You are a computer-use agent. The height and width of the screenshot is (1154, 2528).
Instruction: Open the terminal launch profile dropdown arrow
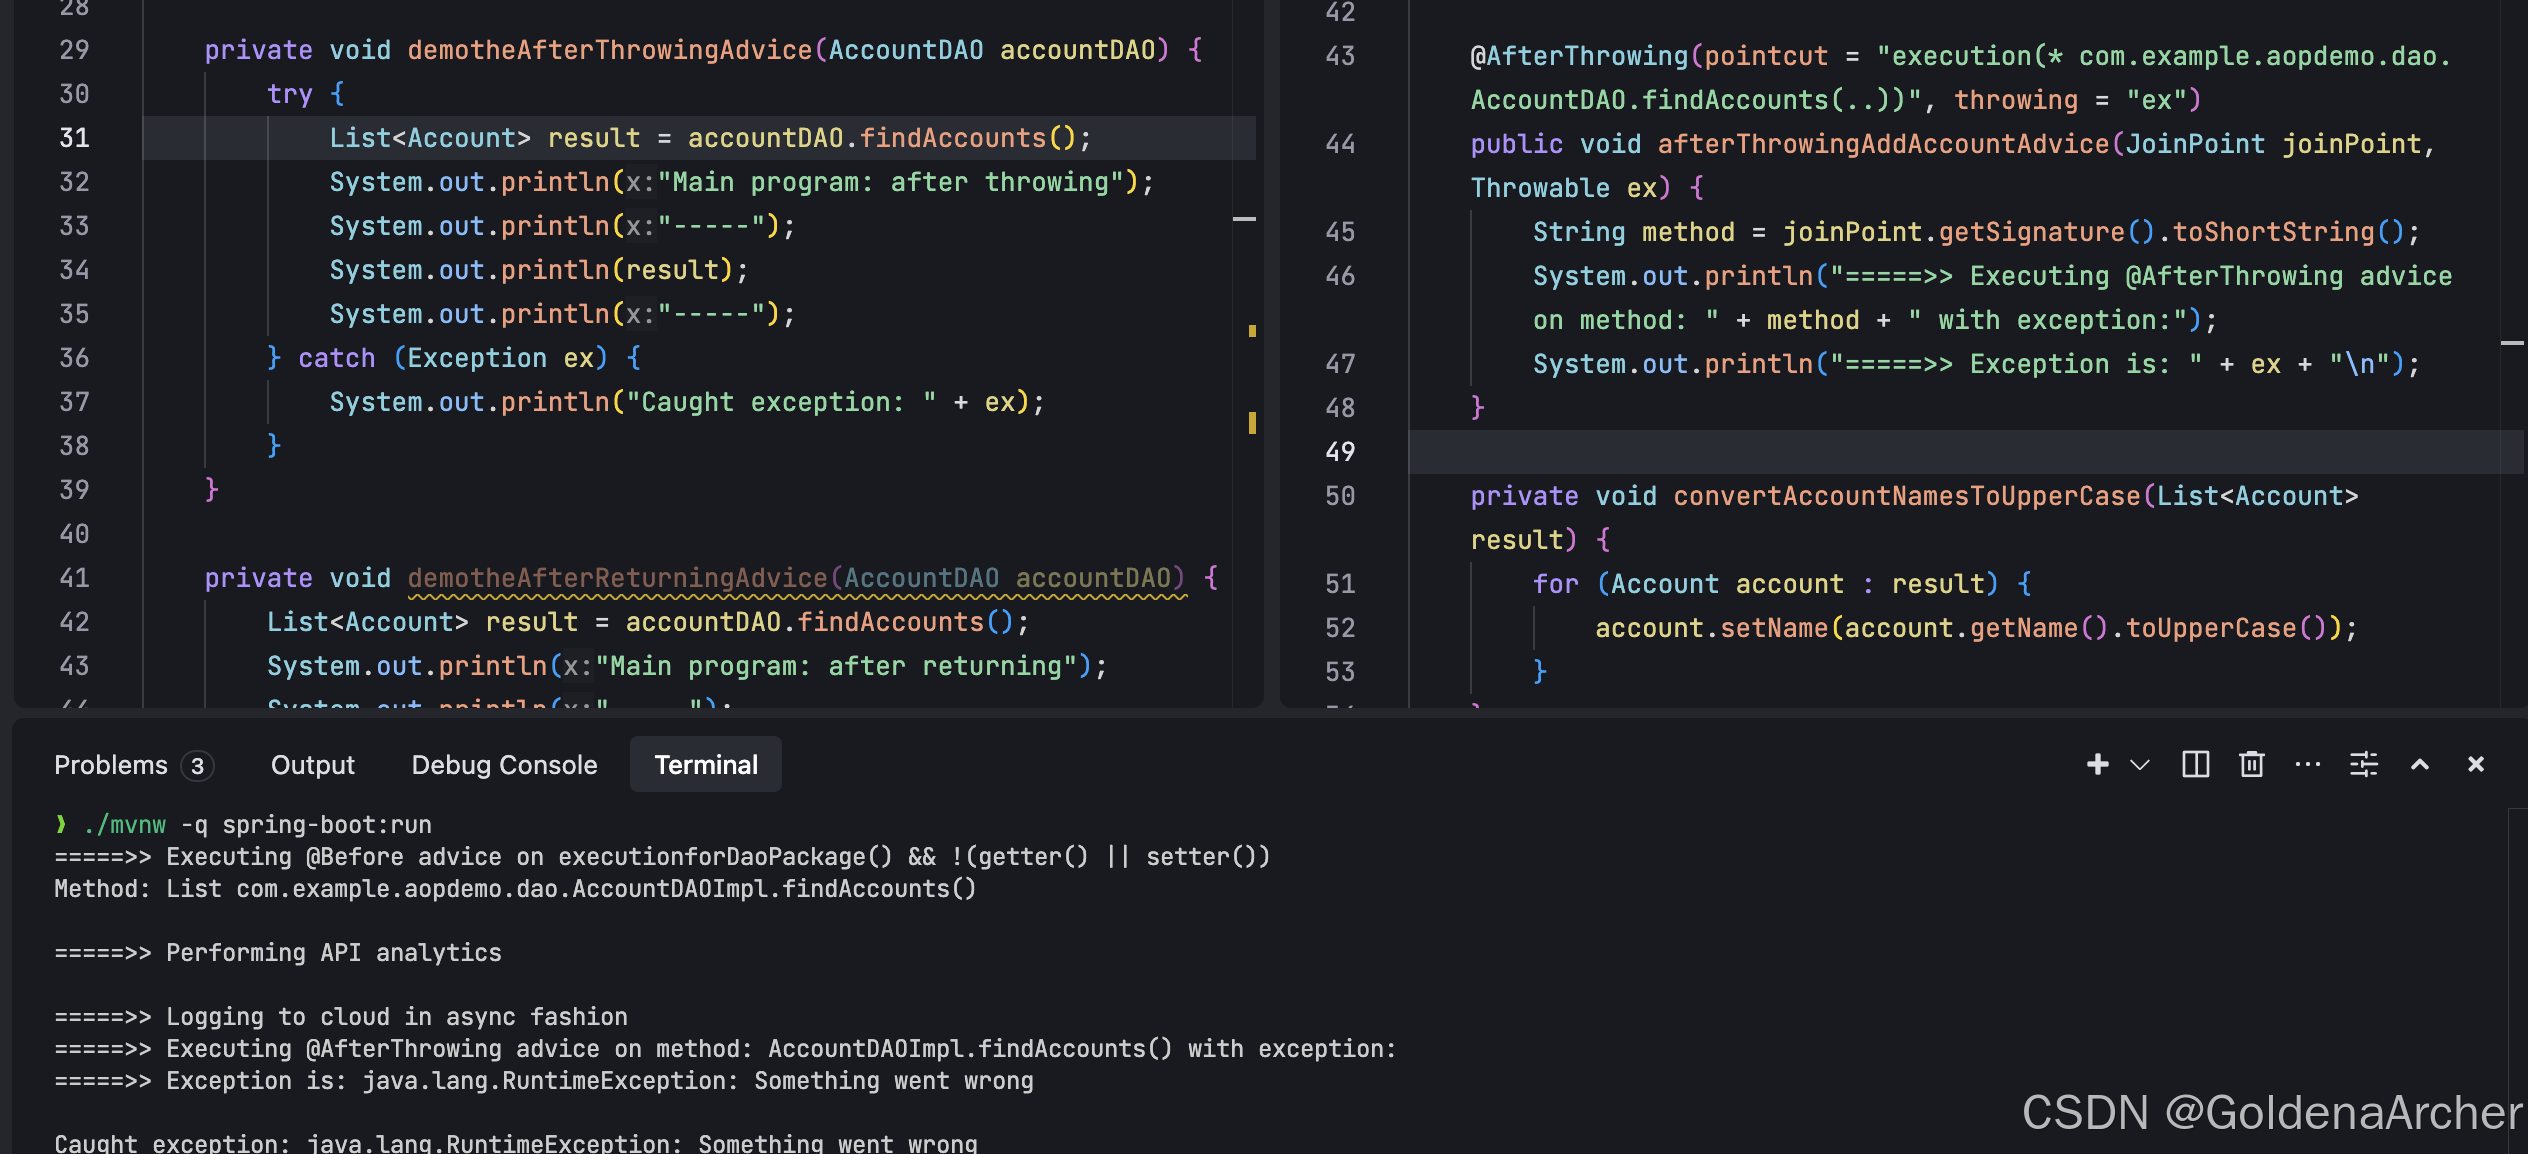pos(2140,765)
